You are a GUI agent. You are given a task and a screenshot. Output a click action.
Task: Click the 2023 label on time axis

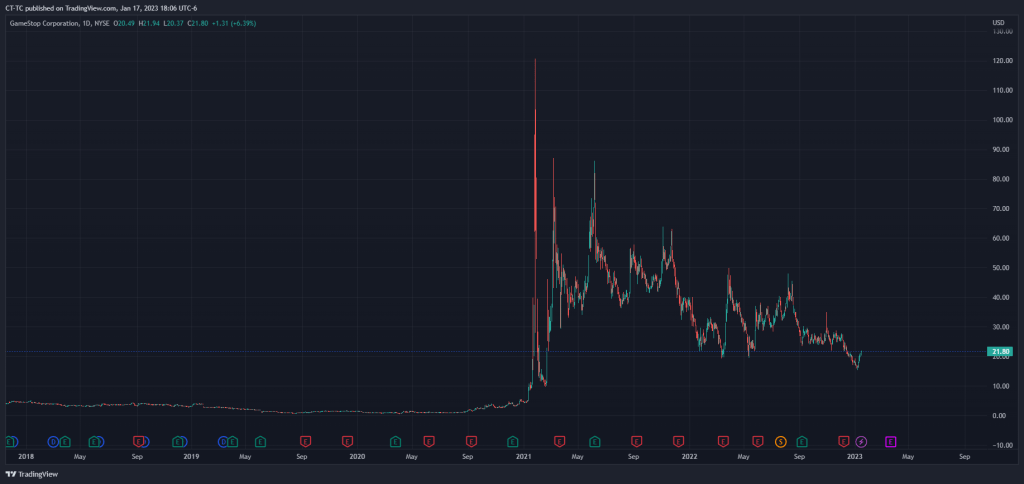(855, 456)
